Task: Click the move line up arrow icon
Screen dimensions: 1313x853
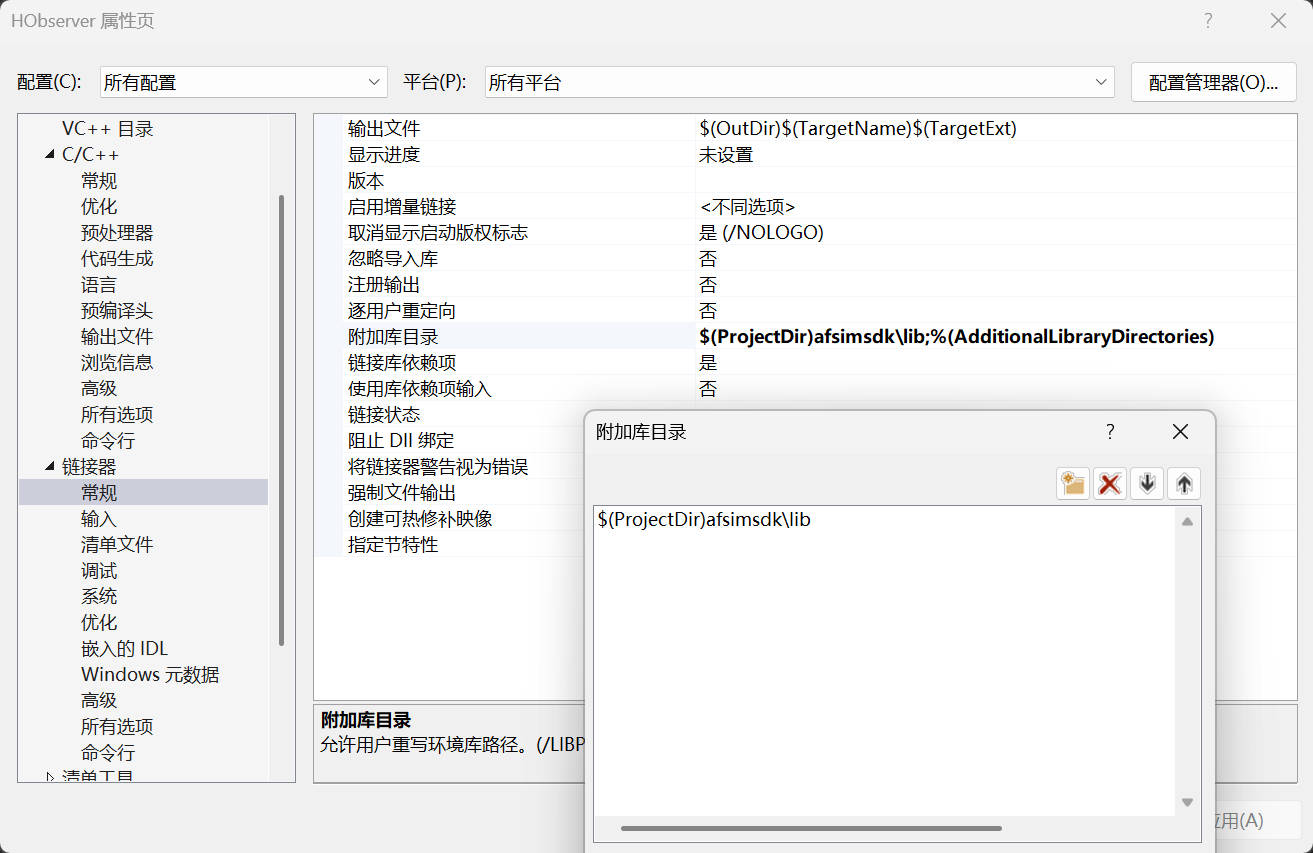Action: (1184, 484)
